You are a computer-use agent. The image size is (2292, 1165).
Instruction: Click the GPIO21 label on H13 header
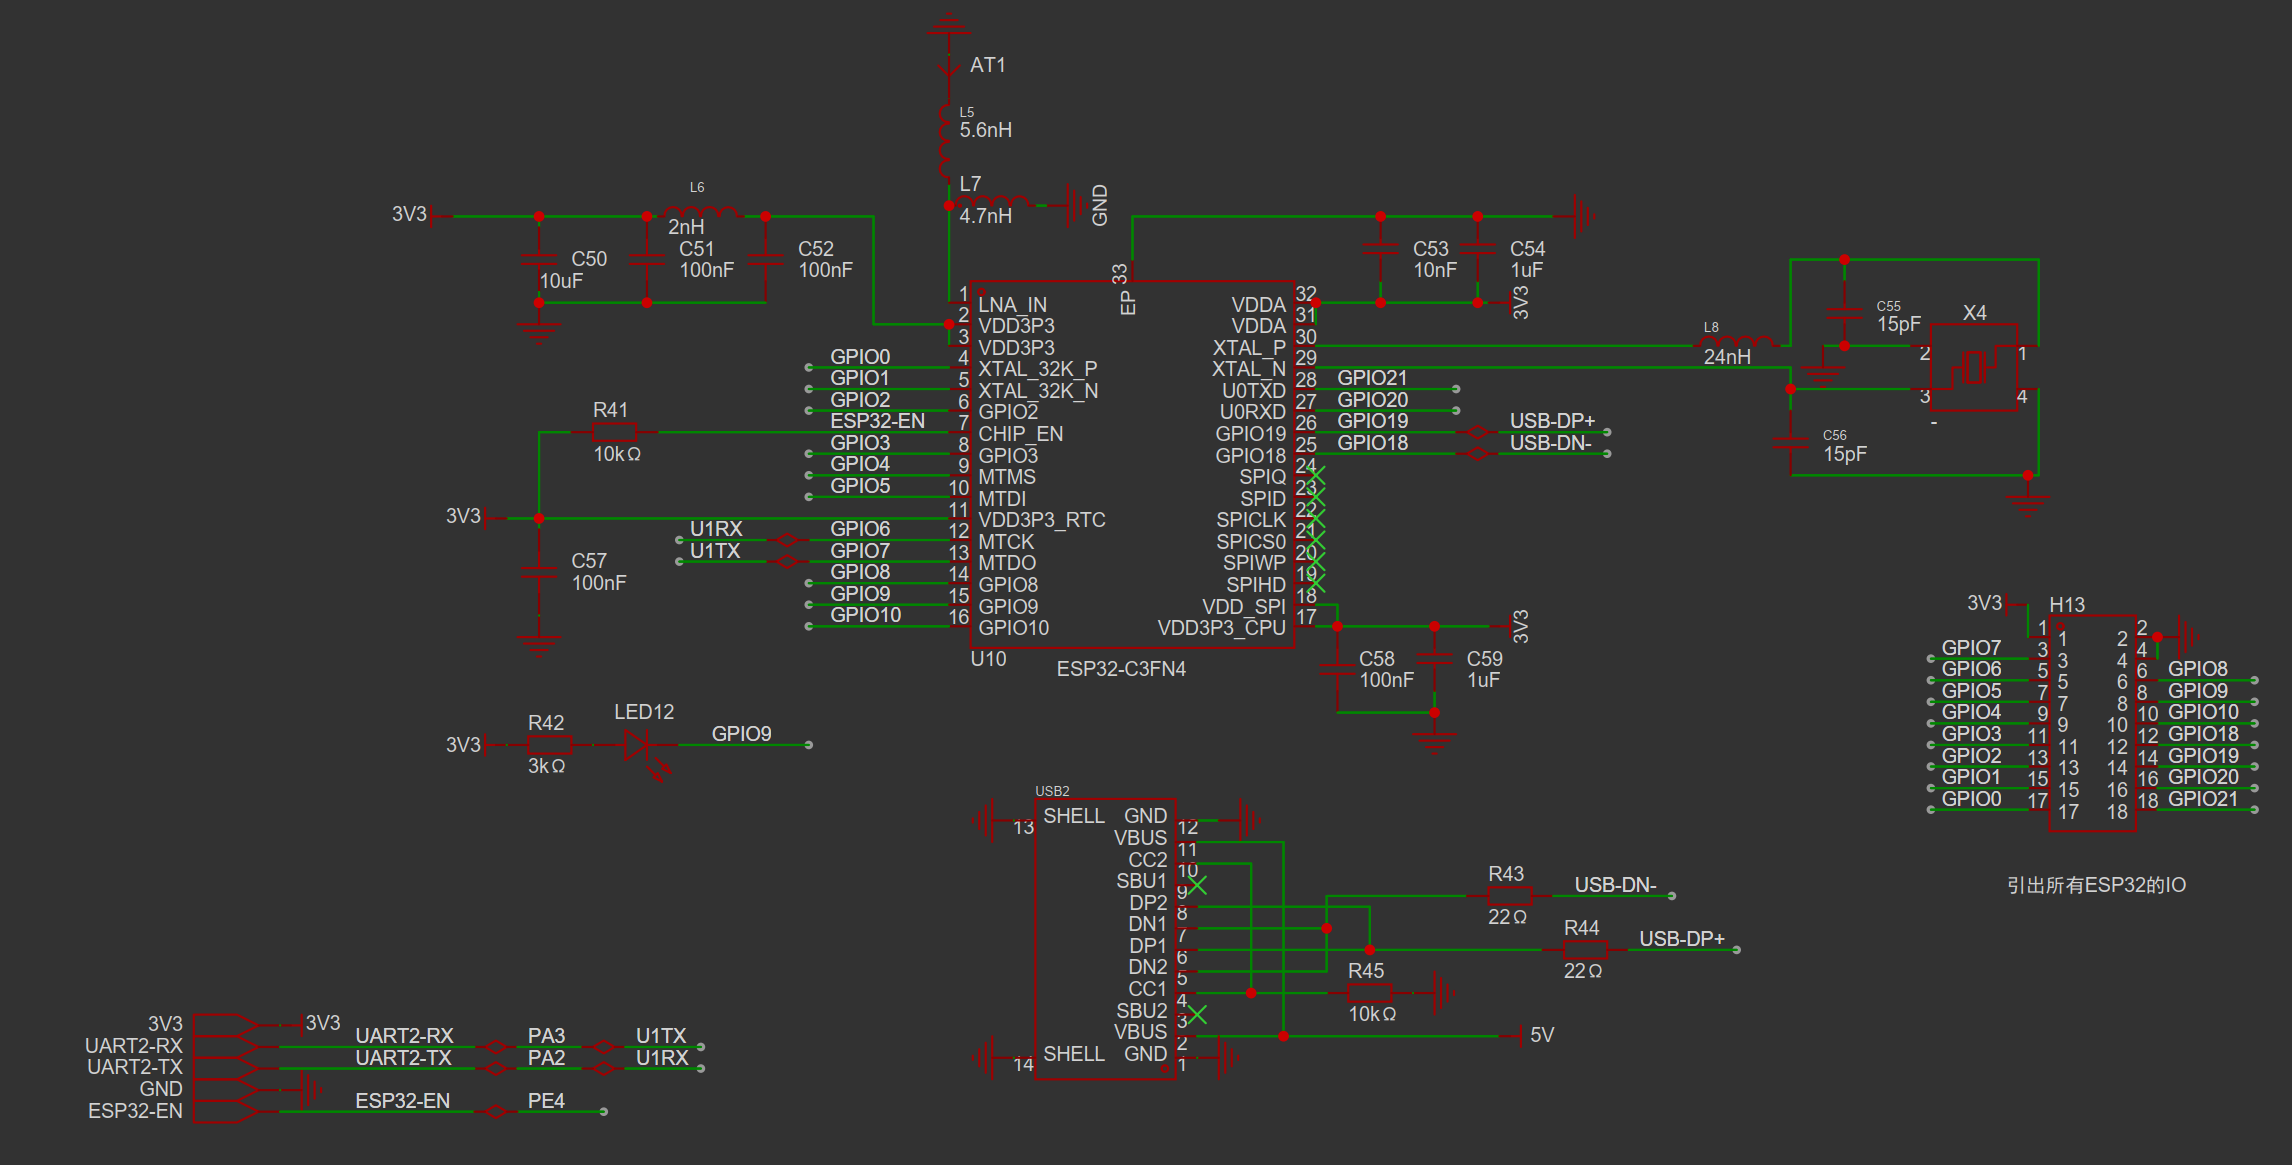[x=2203, y=799]
